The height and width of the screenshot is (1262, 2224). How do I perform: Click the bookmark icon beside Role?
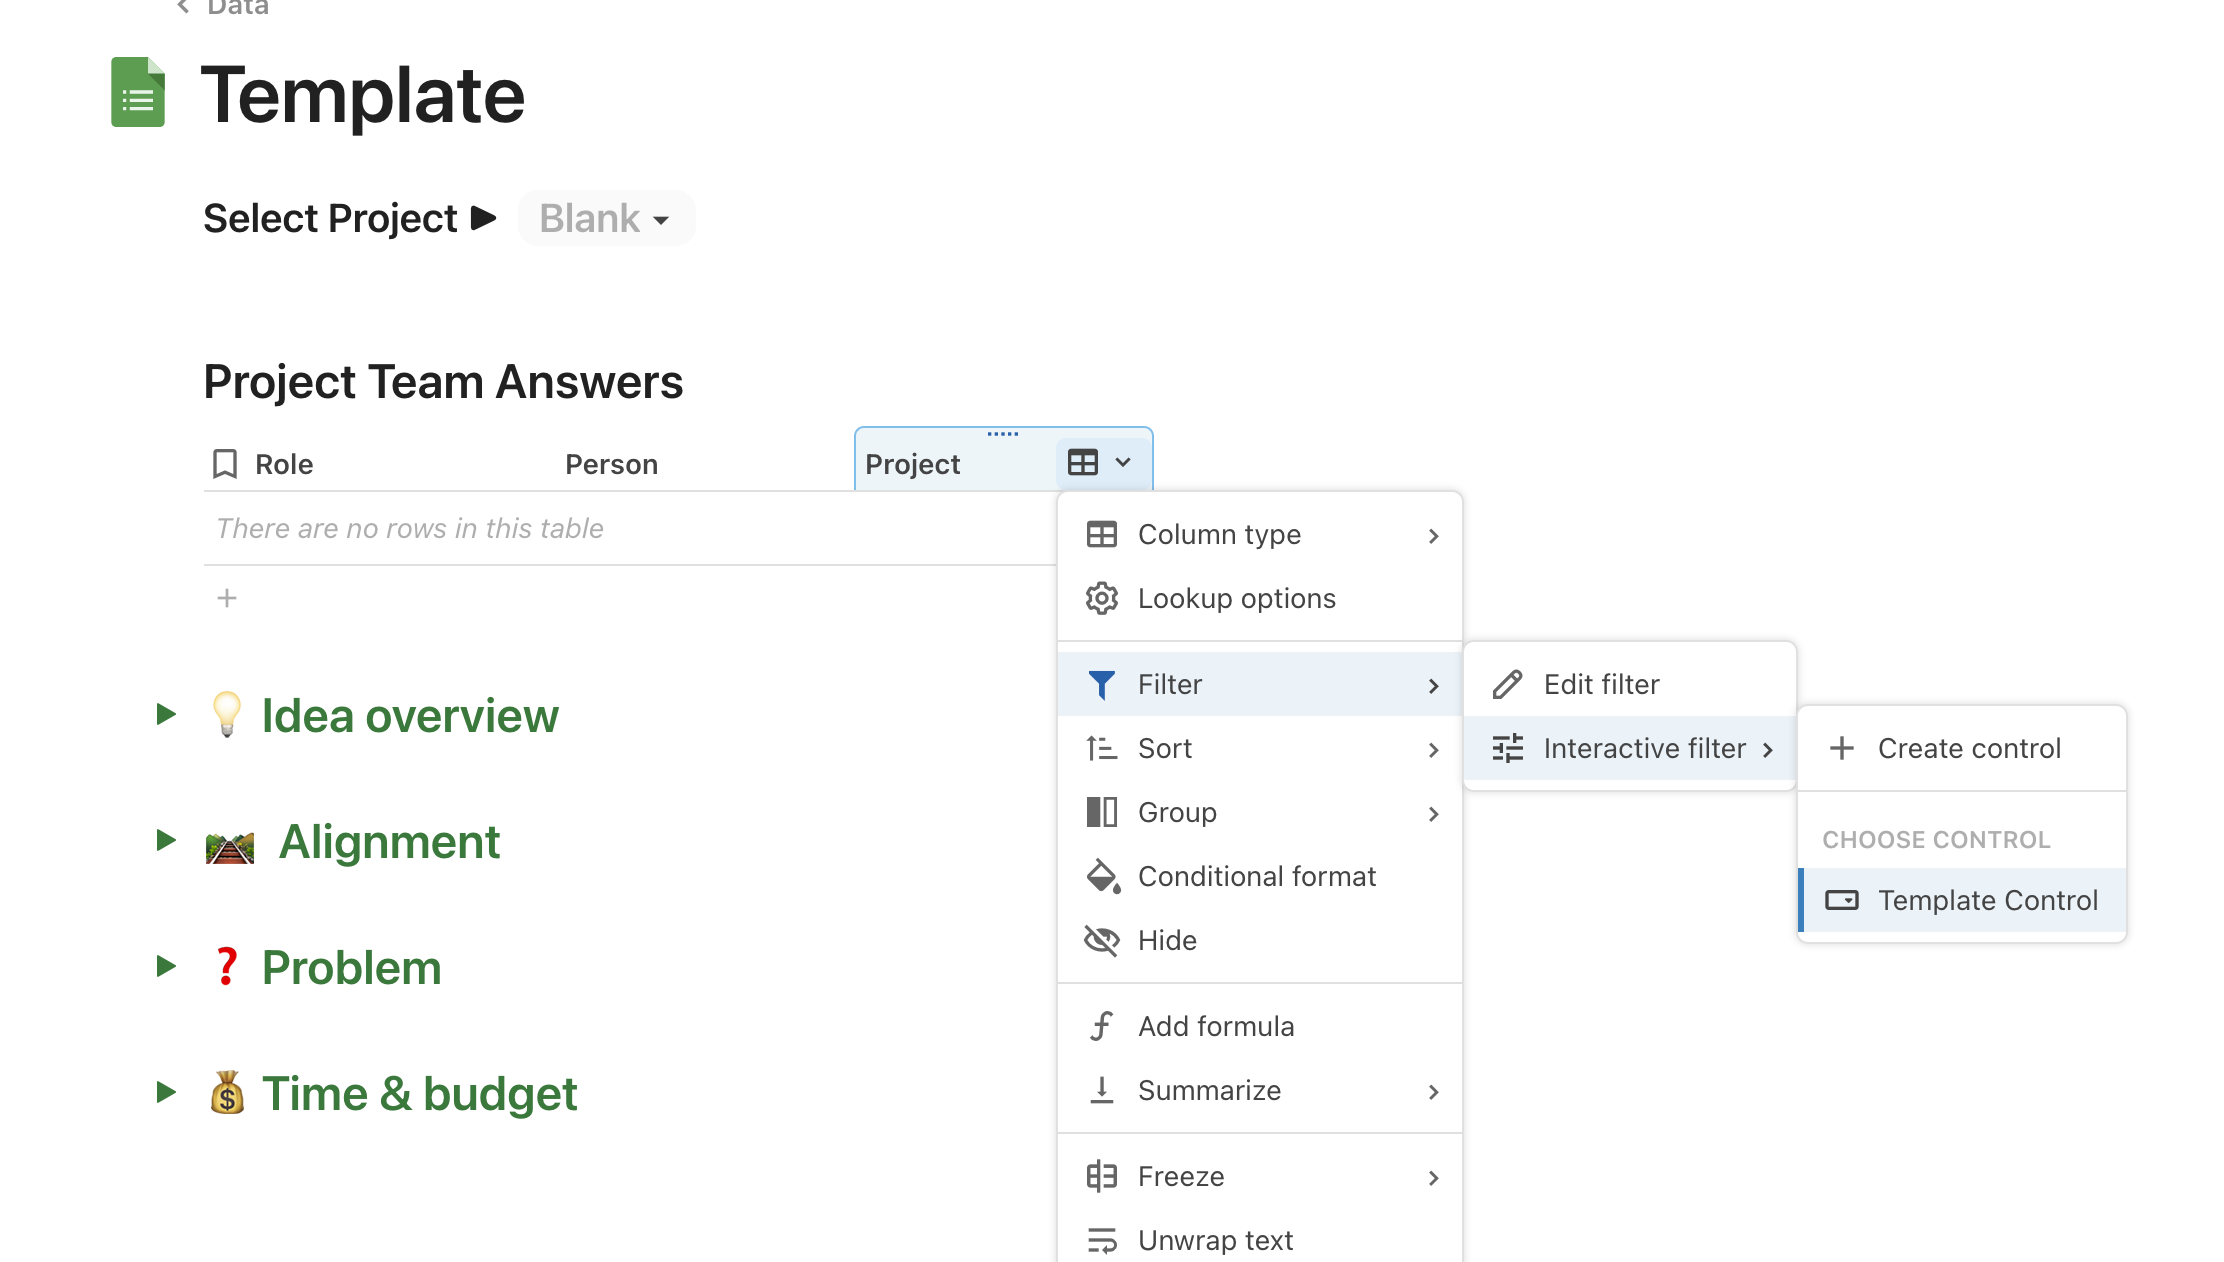(x=225, y=464)
